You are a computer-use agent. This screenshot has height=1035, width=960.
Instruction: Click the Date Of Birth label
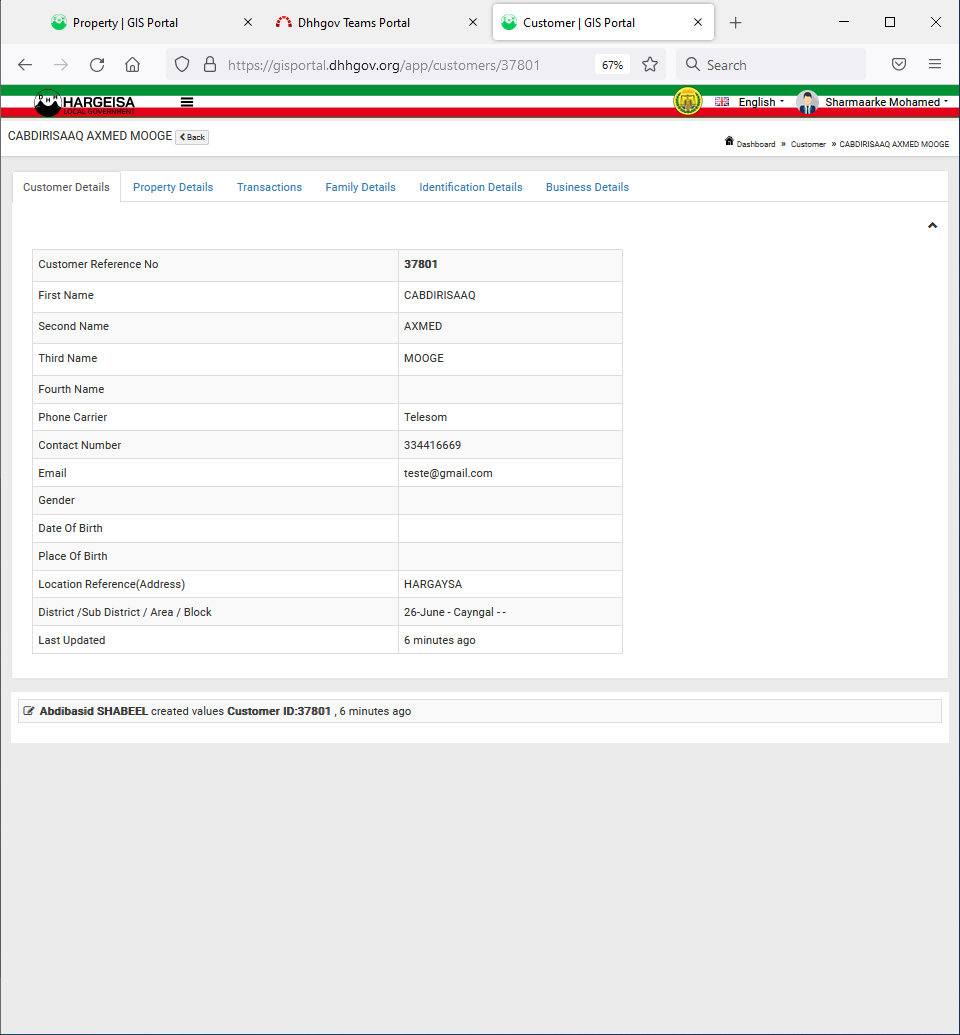[70, 528]
